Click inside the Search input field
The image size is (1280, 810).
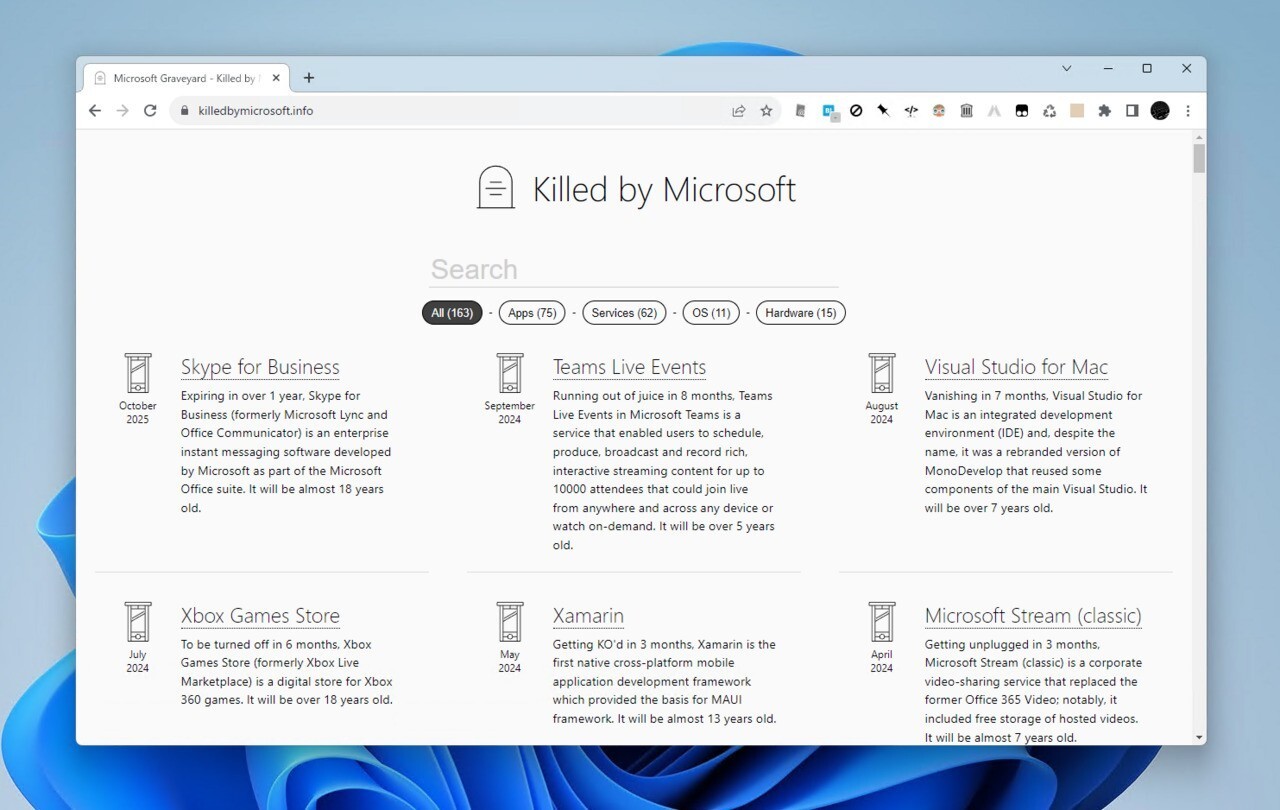(x=633, y=268)
